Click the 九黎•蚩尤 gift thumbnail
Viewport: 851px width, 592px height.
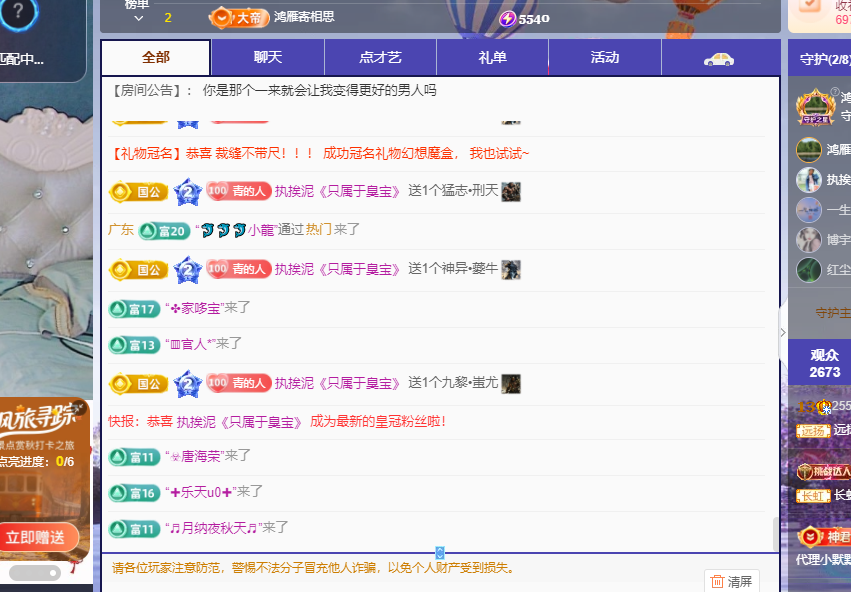tap(511, 384)
